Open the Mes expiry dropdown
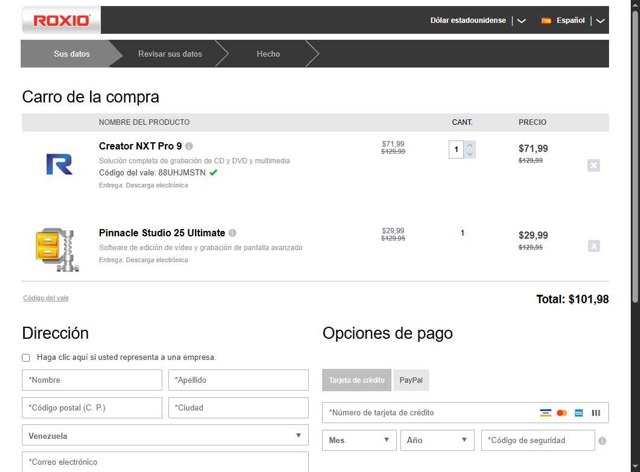The image size is (640, 472). pos(359,440)
